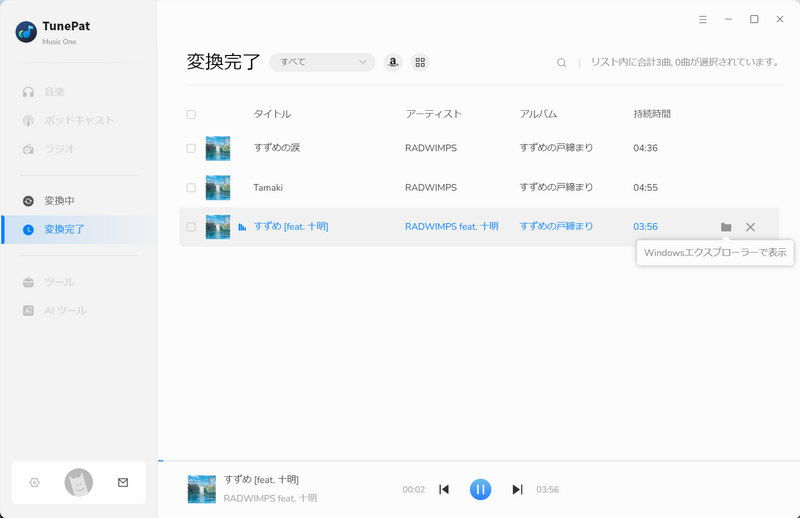Click the 持続時間 column header
This screenshot has width=800, height=518.
[652, 114]
